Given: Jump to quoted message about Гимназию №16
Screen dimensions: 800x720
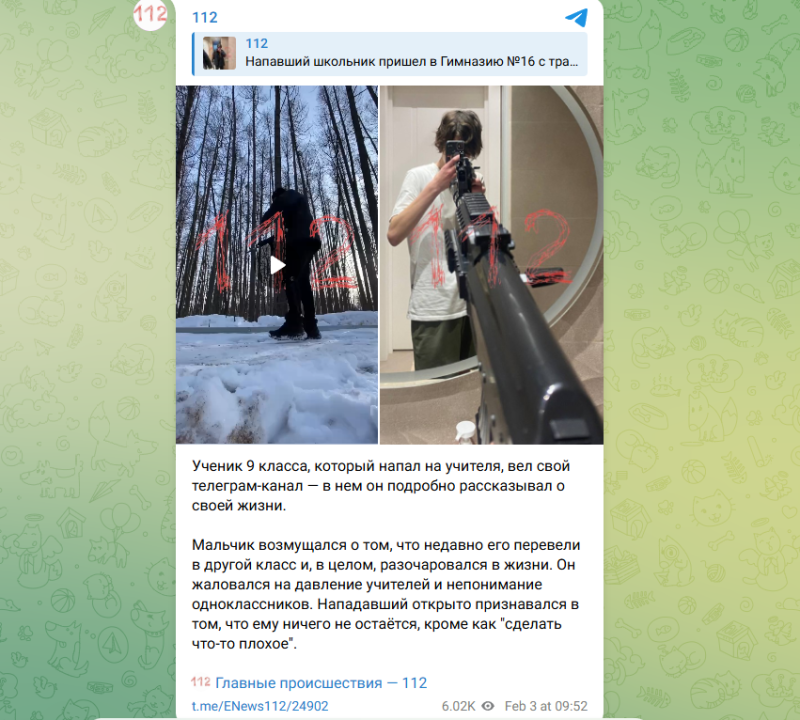Looking at the screenshot, I should 411,61.
